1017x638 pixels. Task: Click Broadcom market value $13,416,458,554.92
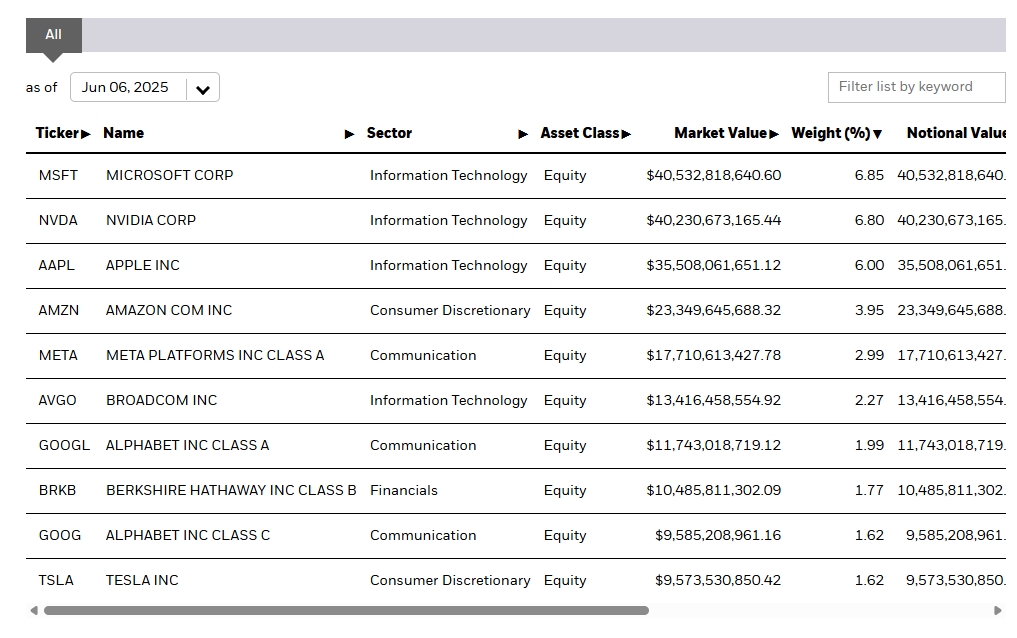(x=713, y=401)
